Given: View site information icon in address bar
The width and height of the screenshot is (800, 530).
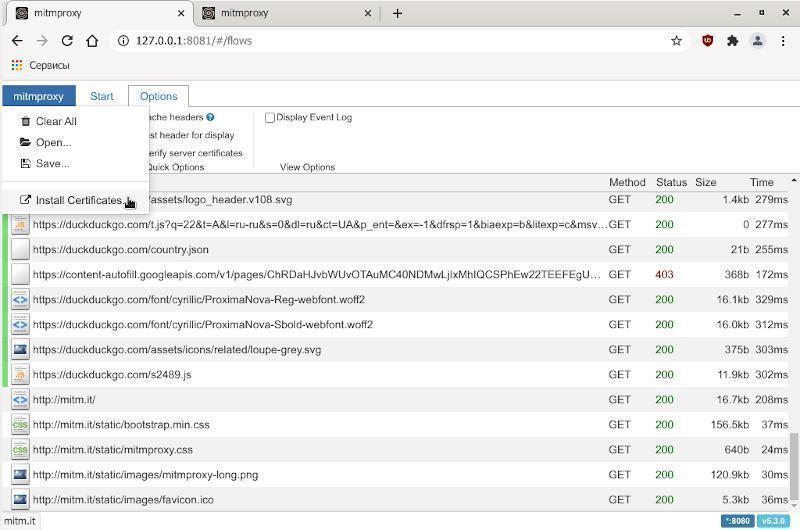Looking at the screenshot, I should click(x=123, y=41).
